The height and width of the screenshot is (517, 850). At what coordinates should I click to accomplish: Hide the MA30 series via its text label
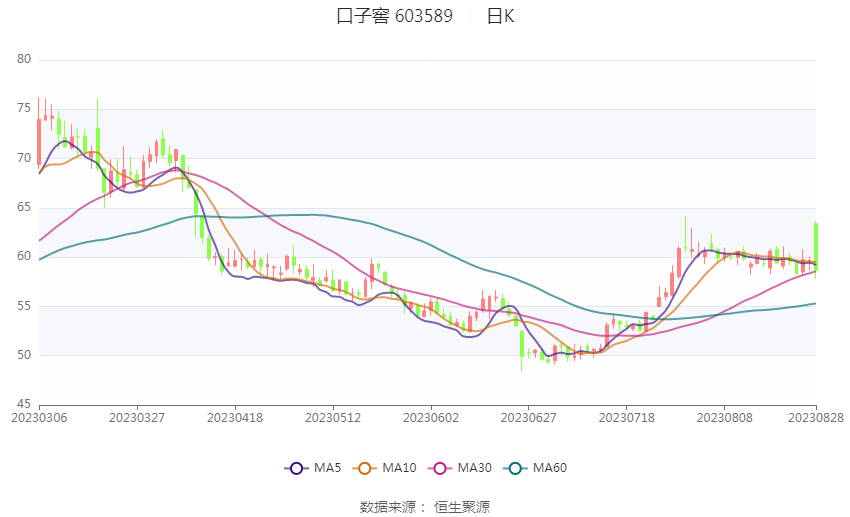[474, 468]
